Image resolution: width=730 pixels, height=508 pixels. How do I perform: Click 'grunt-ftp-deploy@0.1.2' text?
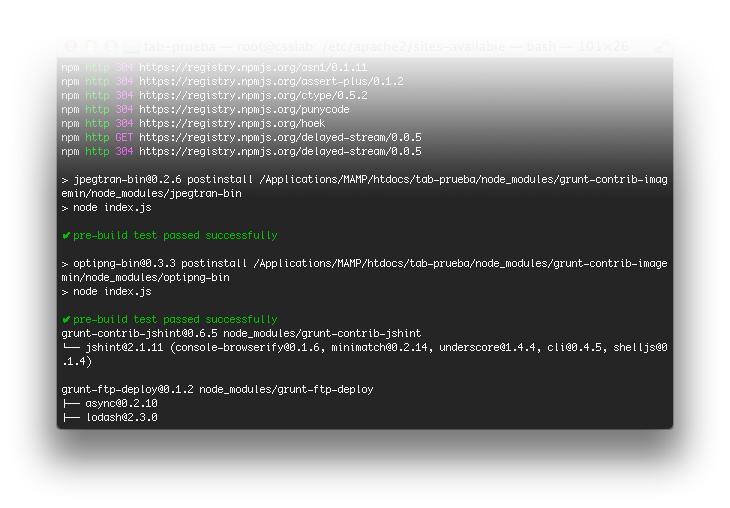(x=127, y=389)
